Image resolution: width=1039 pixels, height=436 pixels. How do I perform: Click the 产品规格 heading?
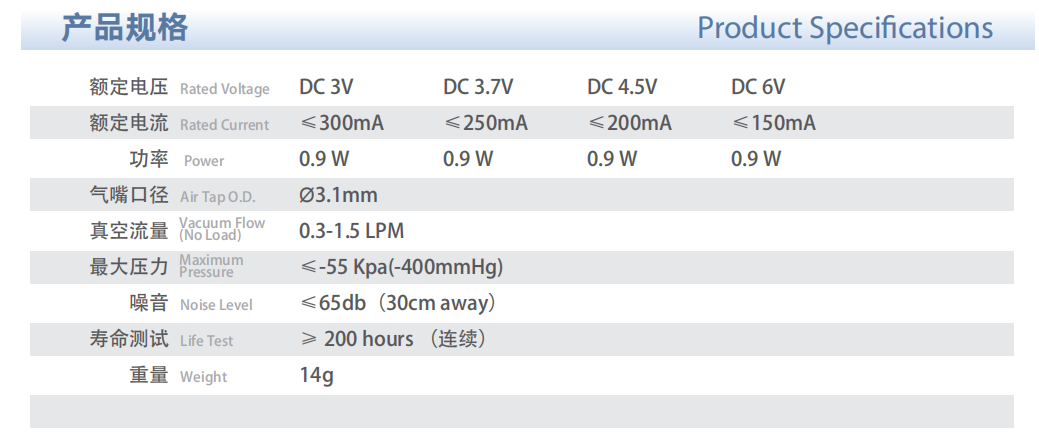coord(125,28)
